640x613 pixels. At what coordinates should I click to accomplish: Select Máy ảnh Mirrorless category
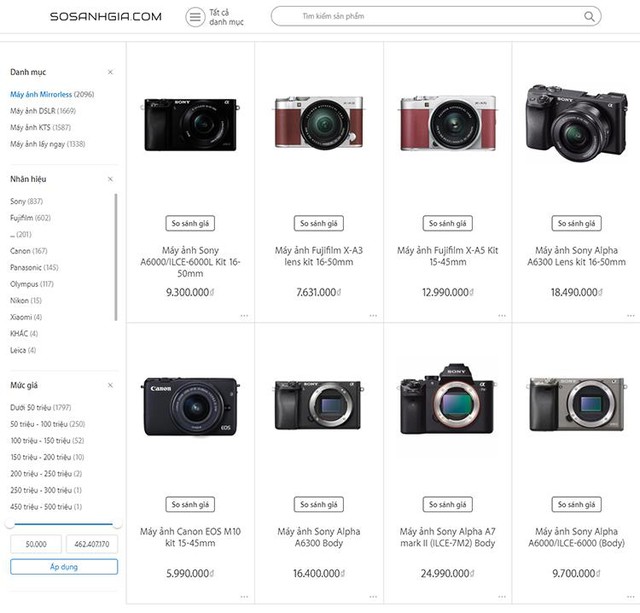tap(52, 94)
